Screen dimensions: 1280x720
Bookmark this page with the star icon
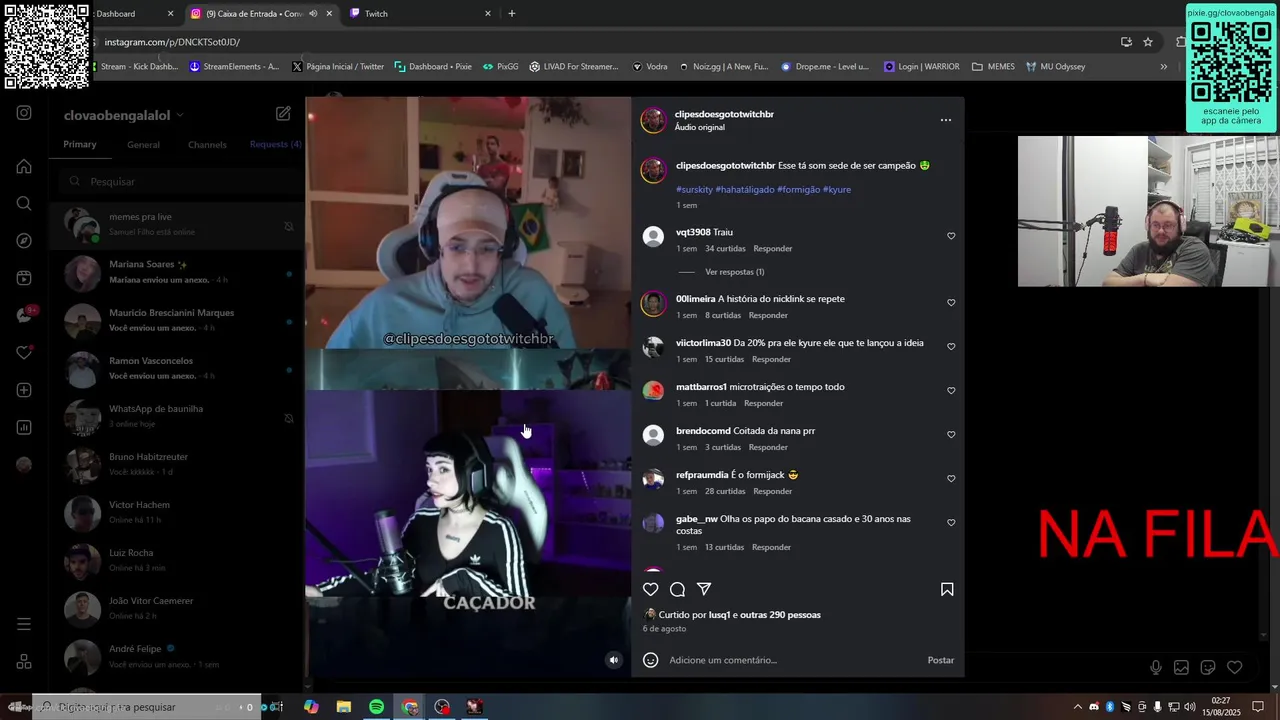click(x=1148, y=42)
